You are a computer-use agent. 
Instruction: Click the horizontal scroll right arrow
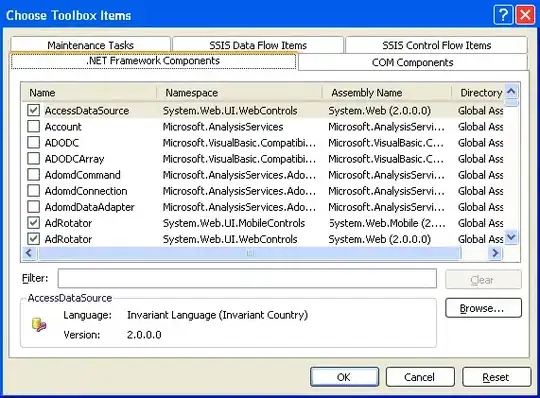coord(495,253)
